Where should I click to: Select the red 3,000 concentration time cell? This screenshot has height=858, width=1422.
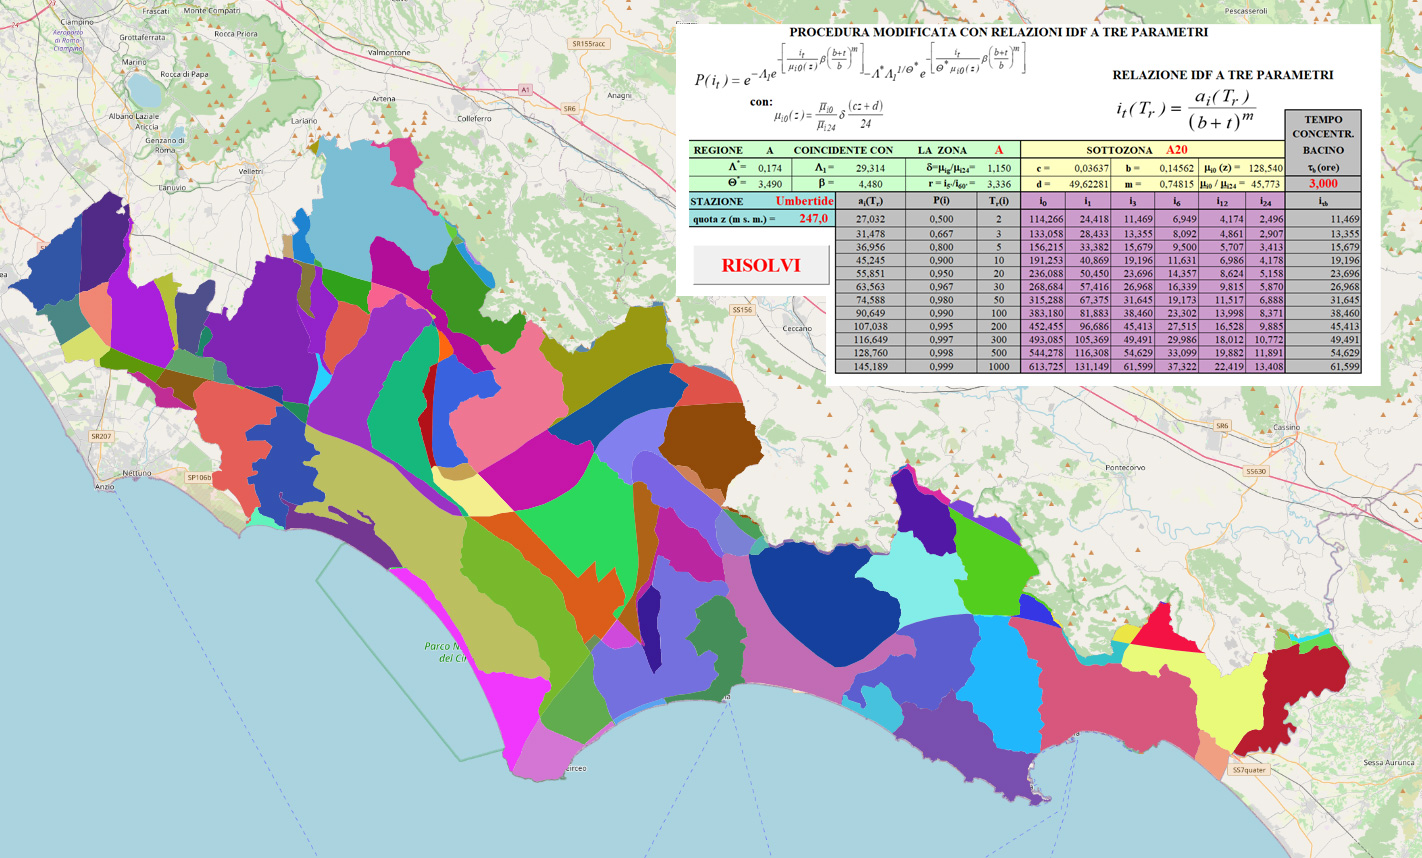[x=1322, y=184]
